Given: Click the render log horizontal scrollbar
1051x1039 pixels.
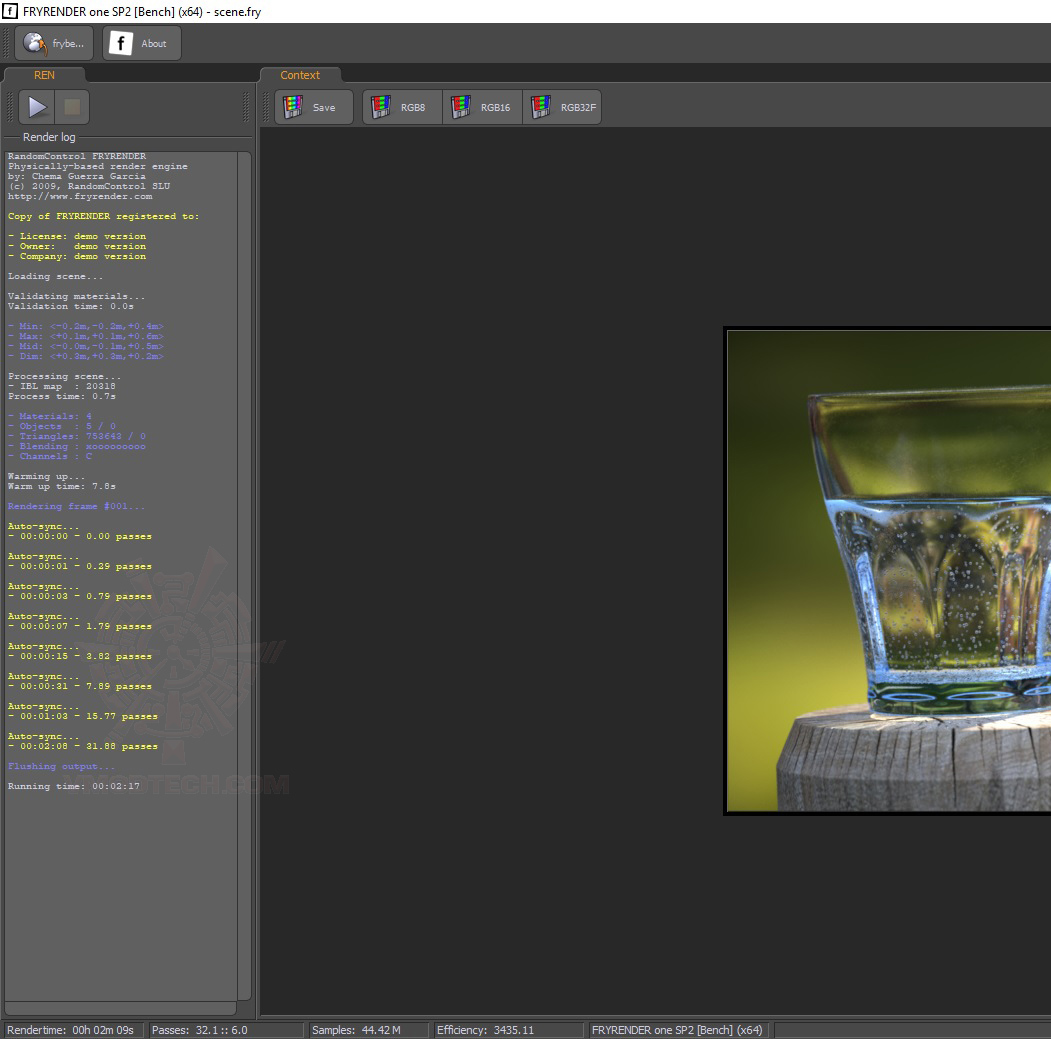Looking at the screenshot, I should pyautogui.click(x=121, y=1008).
